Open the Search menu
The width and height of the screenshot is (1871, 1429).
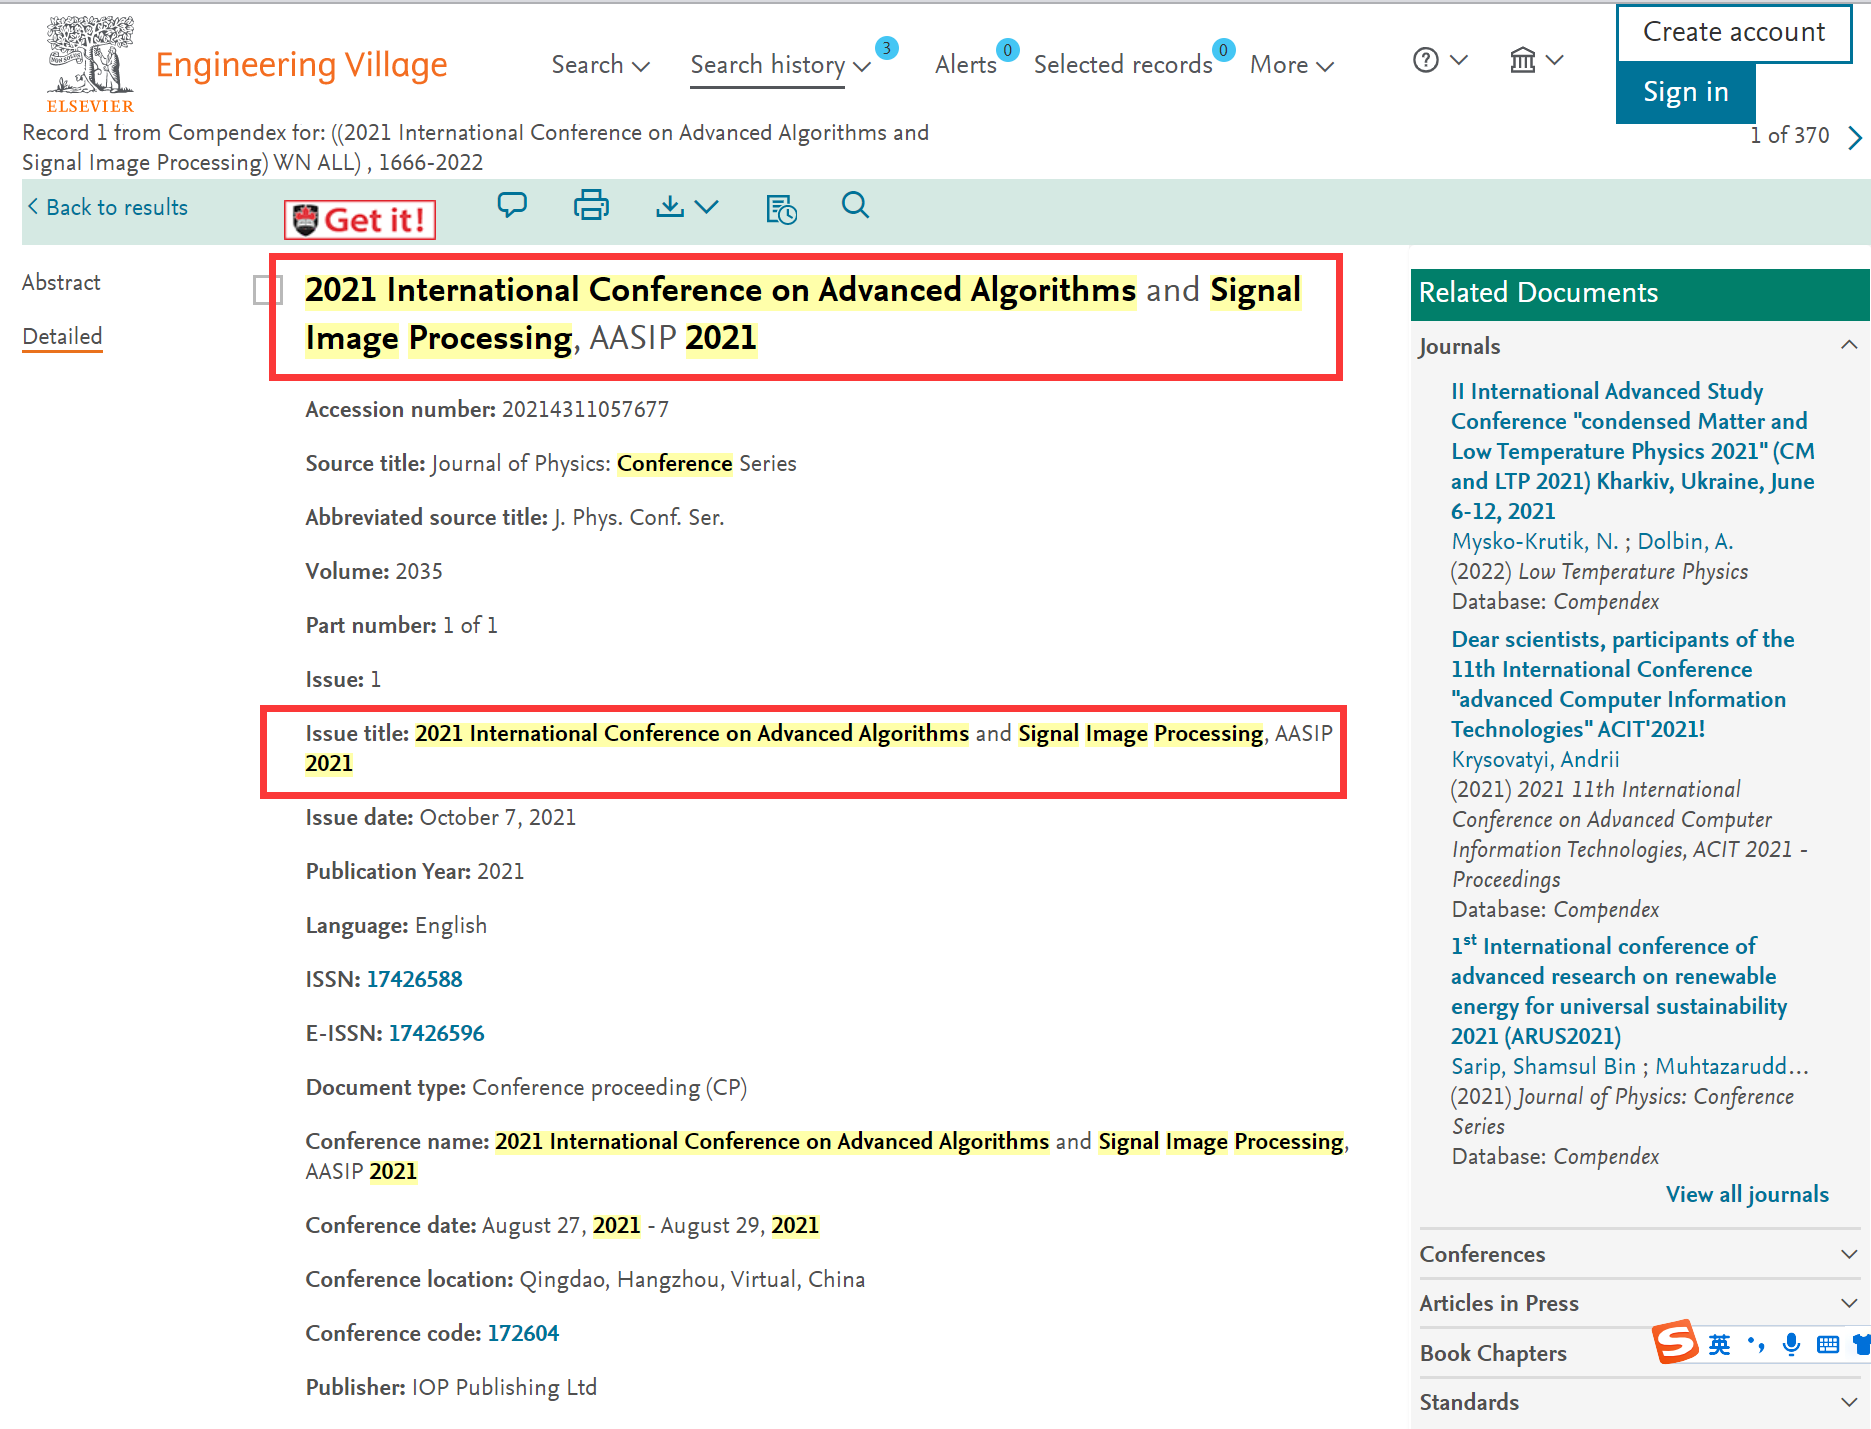click(600, 65)
